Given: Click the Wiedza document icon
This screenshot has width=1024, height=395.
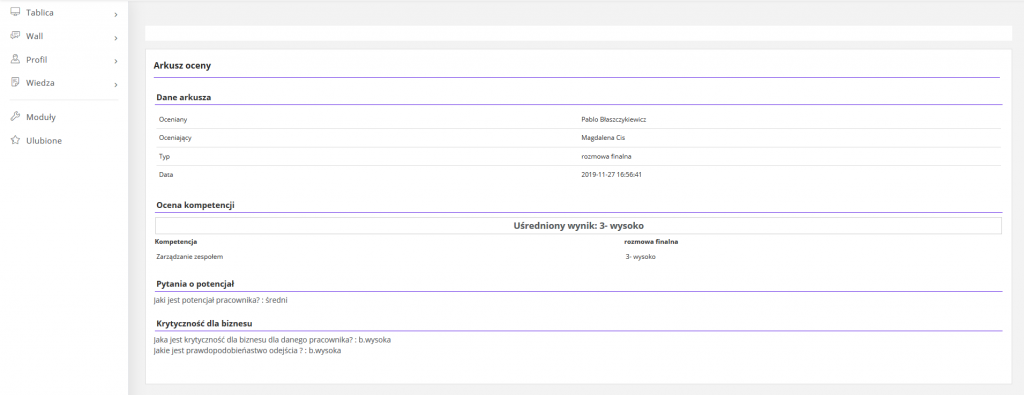Looking at the screenshot, I should tap(16, 83).
